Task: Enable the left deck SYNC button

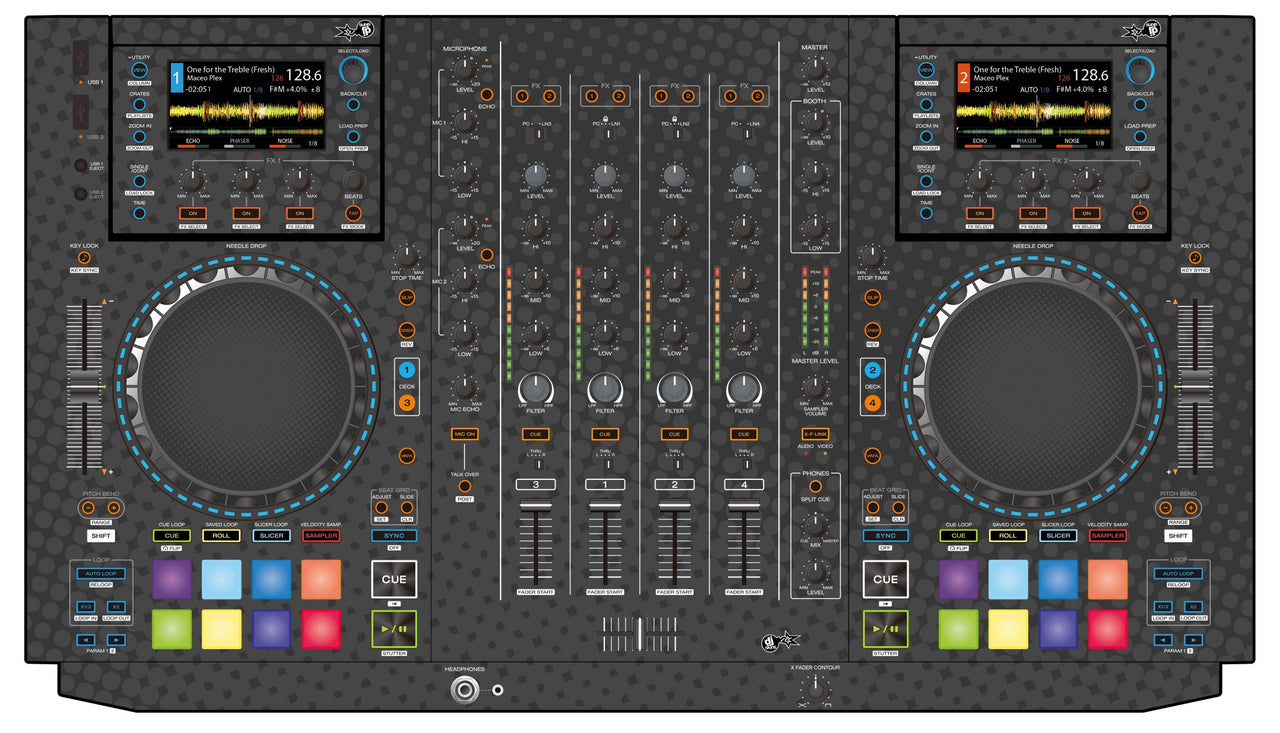Action: [x=393, y=535]
